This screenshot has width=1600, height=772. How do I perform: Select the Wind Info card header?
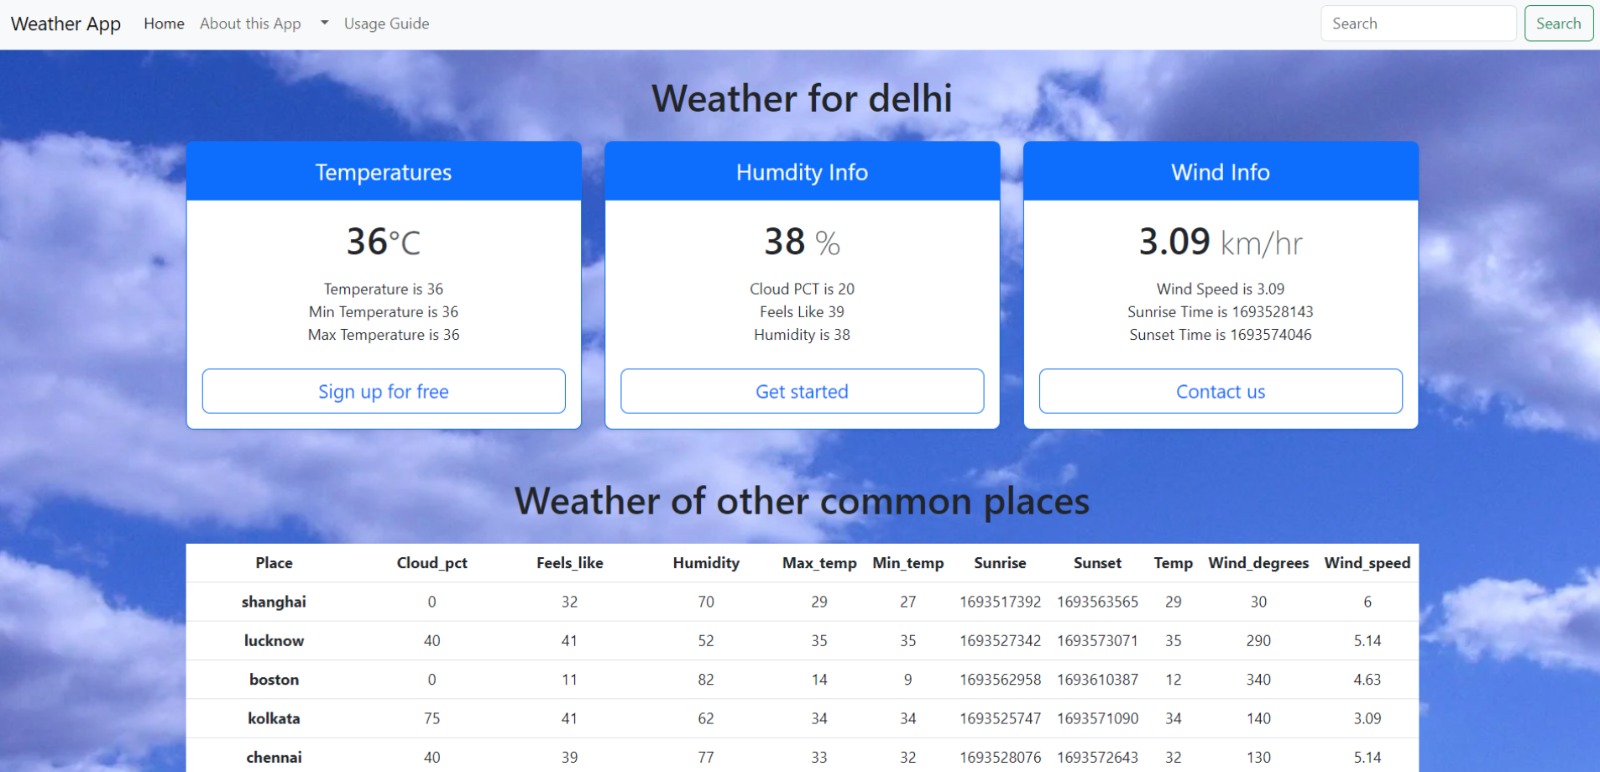pyautogui.click(x=1220, y=172)
